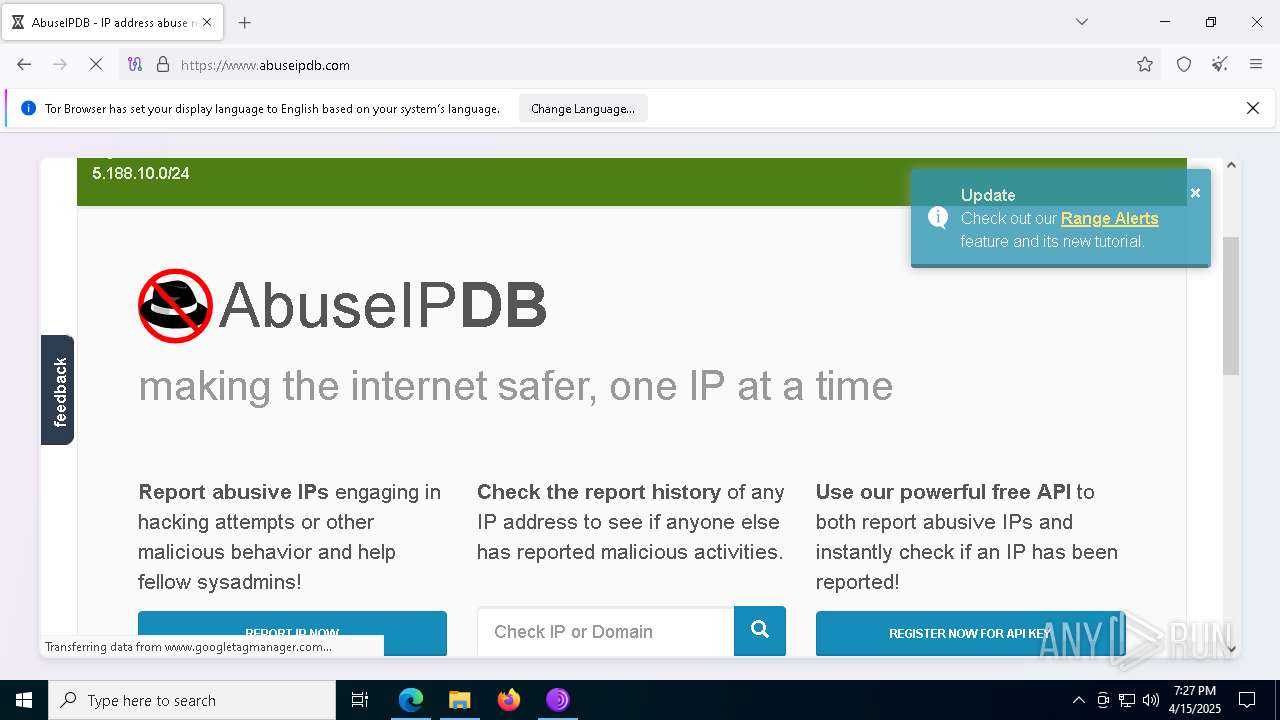Click the New Identity broom icon
Image resolution: width=1280 pixels, height=720 pixels.
tap(1220, 65)
